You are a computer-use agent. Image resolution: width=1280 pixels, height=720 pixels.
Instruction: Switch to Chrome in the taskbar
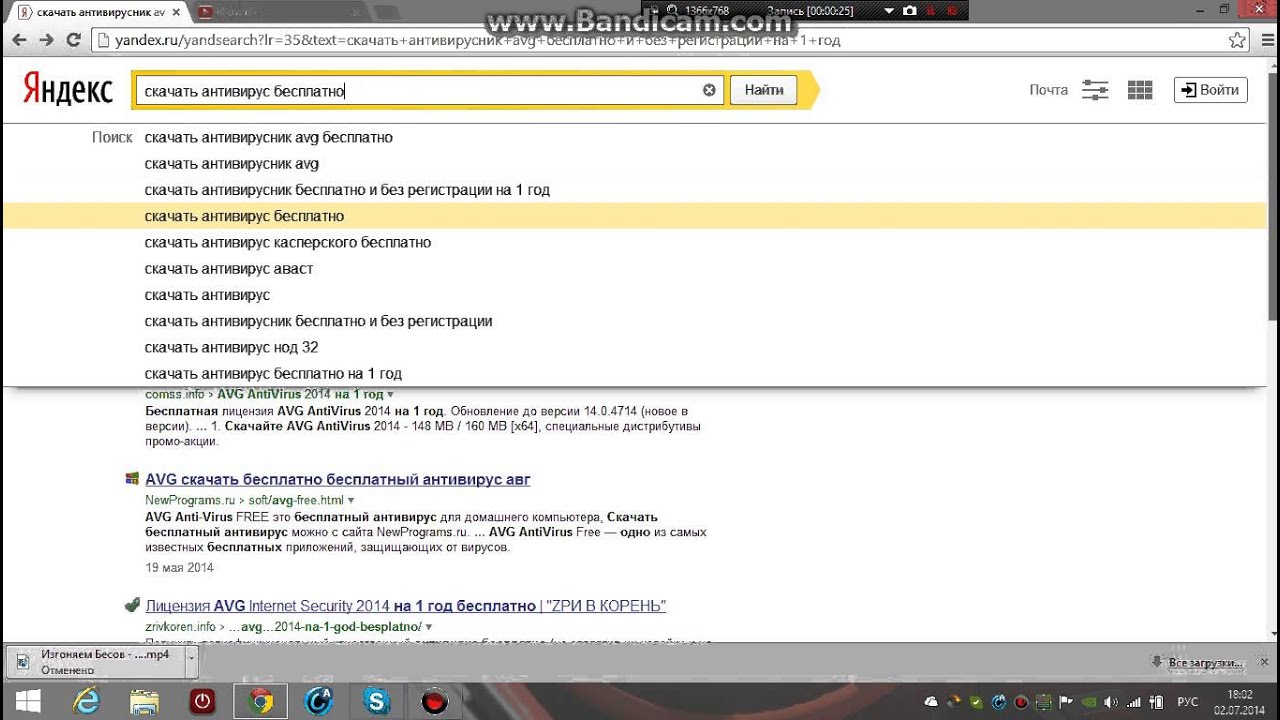click(261, 701)
